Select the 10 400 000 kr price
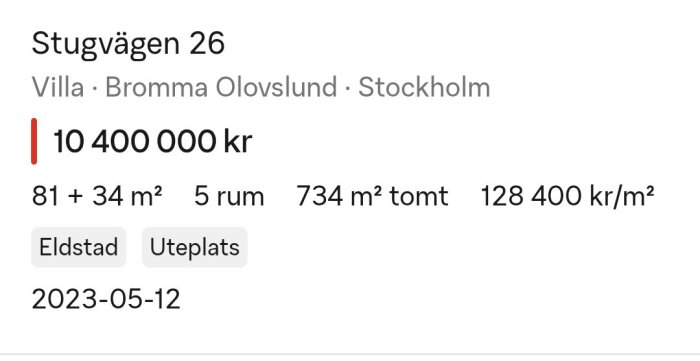Viewport: 700px width, 361px height. pyautogui.click(x=153, y=141)
